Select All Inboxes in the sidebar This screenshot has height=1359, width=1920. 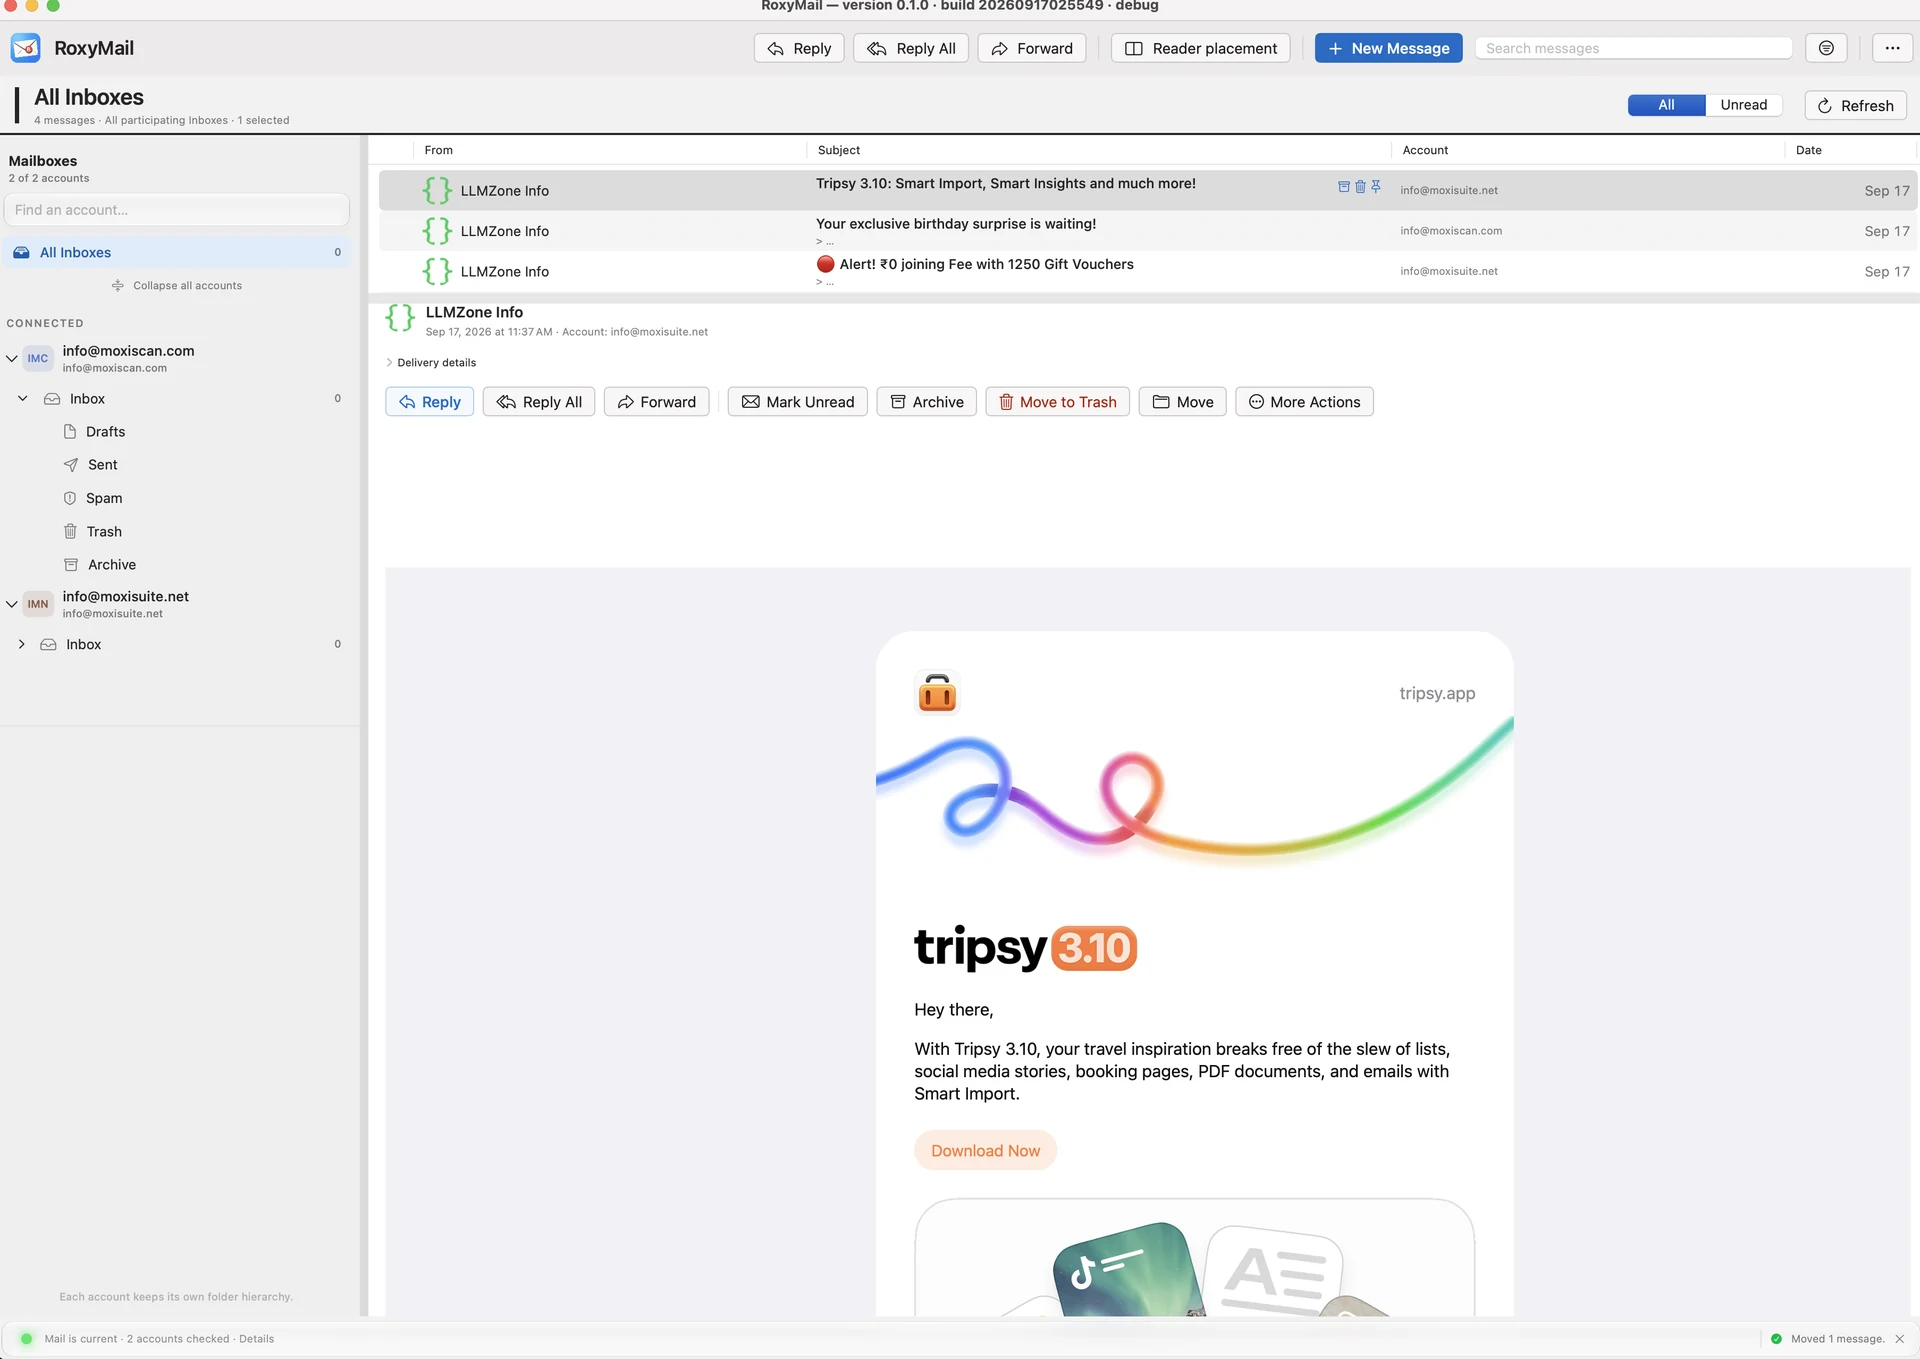176,253
